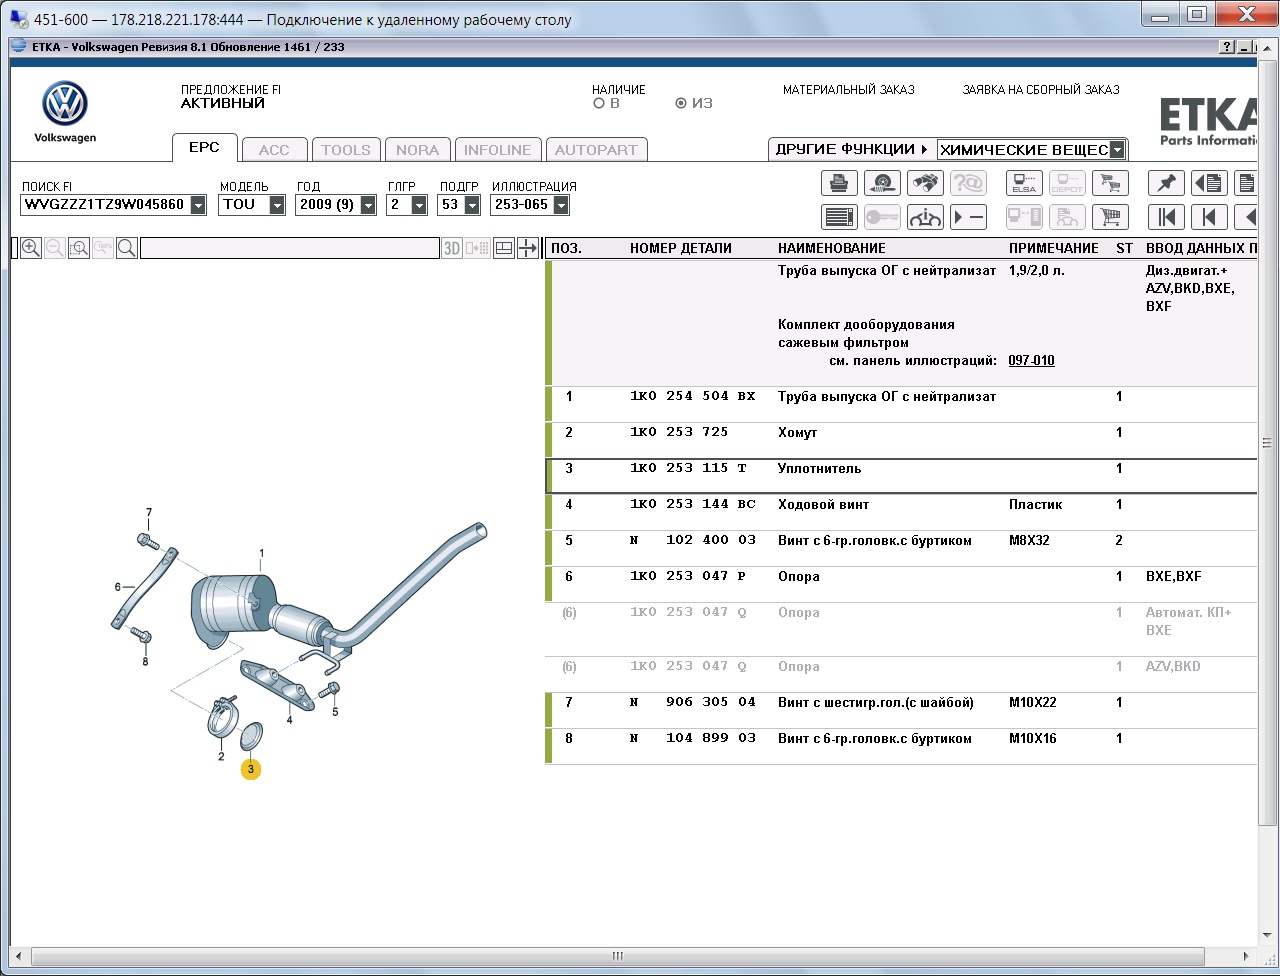The image size is (1280, 976).
Task: Jump to first illustration with double-bar arrow
Action: (1166, 216)
